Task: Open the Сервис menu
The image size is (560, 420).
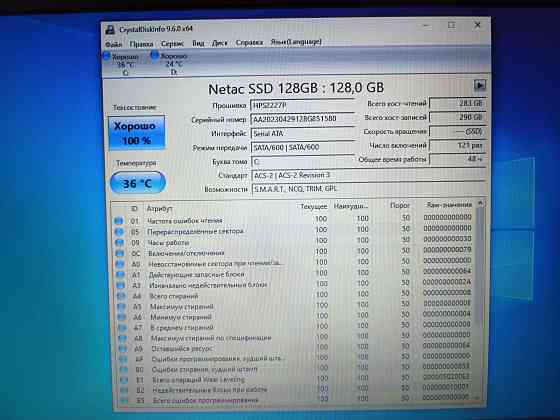Action: (172, 44)
